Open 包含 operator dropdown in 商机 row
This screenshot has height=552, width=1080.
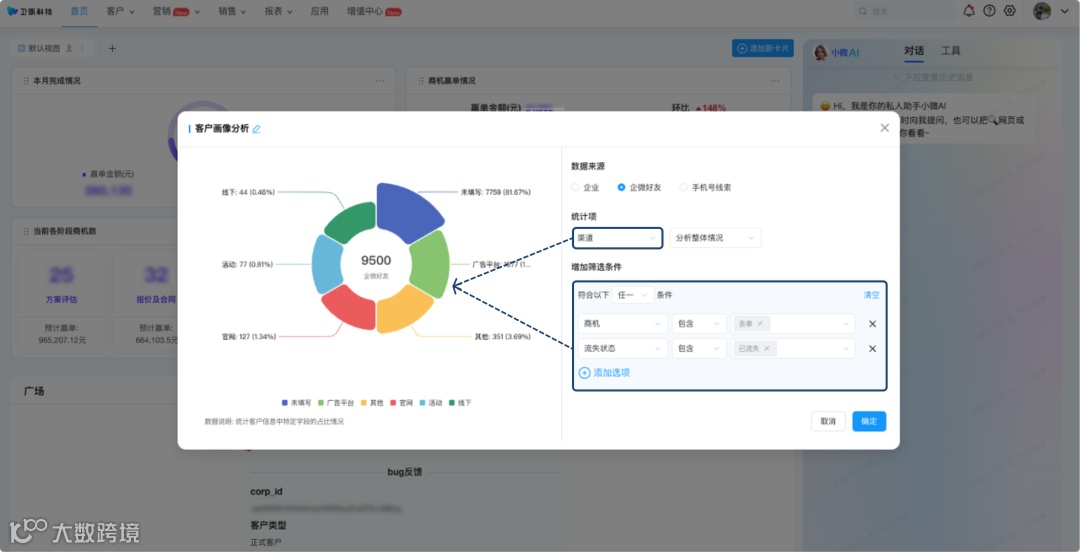click(x=699, y=324)
